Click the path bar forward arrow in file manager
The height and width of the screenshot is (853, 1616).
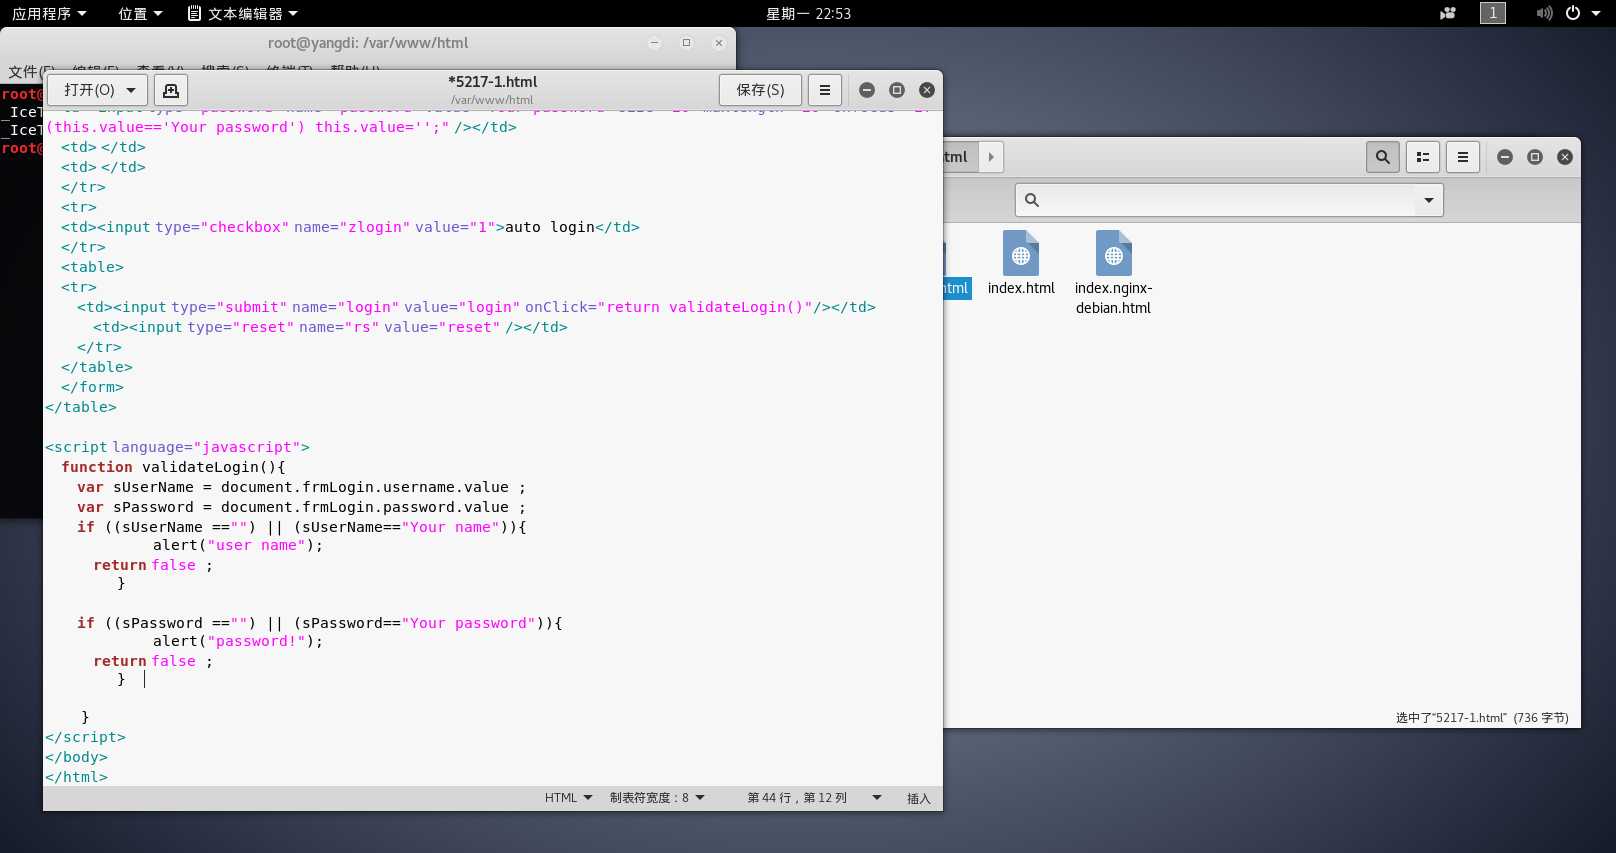(990, 157)
